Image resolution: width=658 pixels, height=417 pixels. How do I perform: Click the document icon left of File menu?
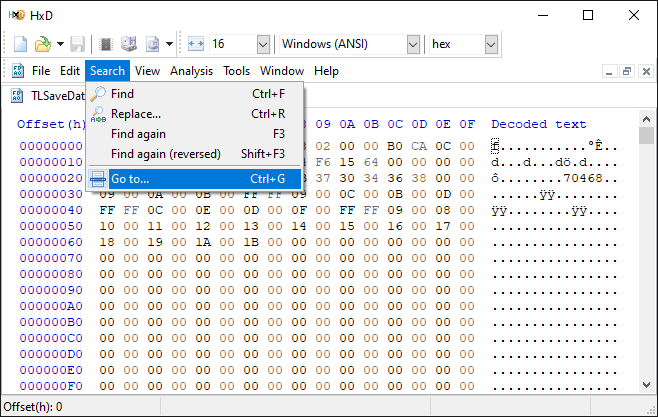tap(18, 71)
